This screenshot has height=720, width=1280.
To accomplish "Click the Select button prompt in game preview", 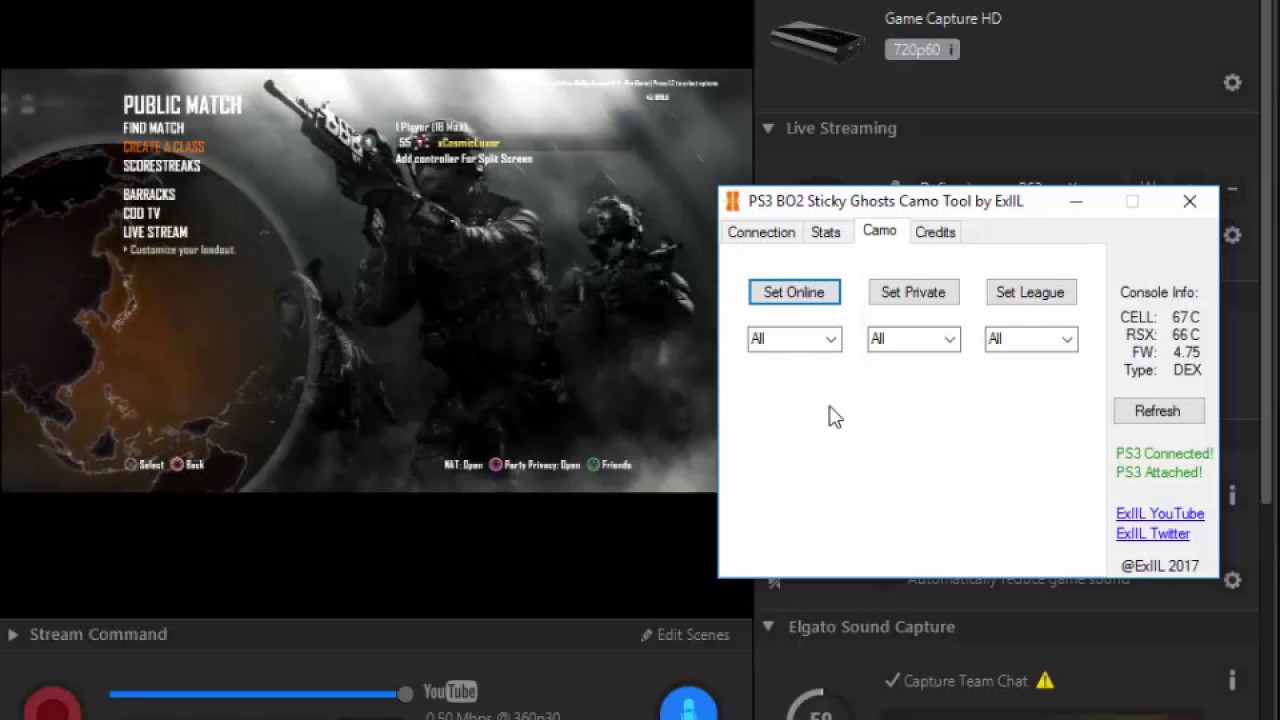I will [144, 465].
